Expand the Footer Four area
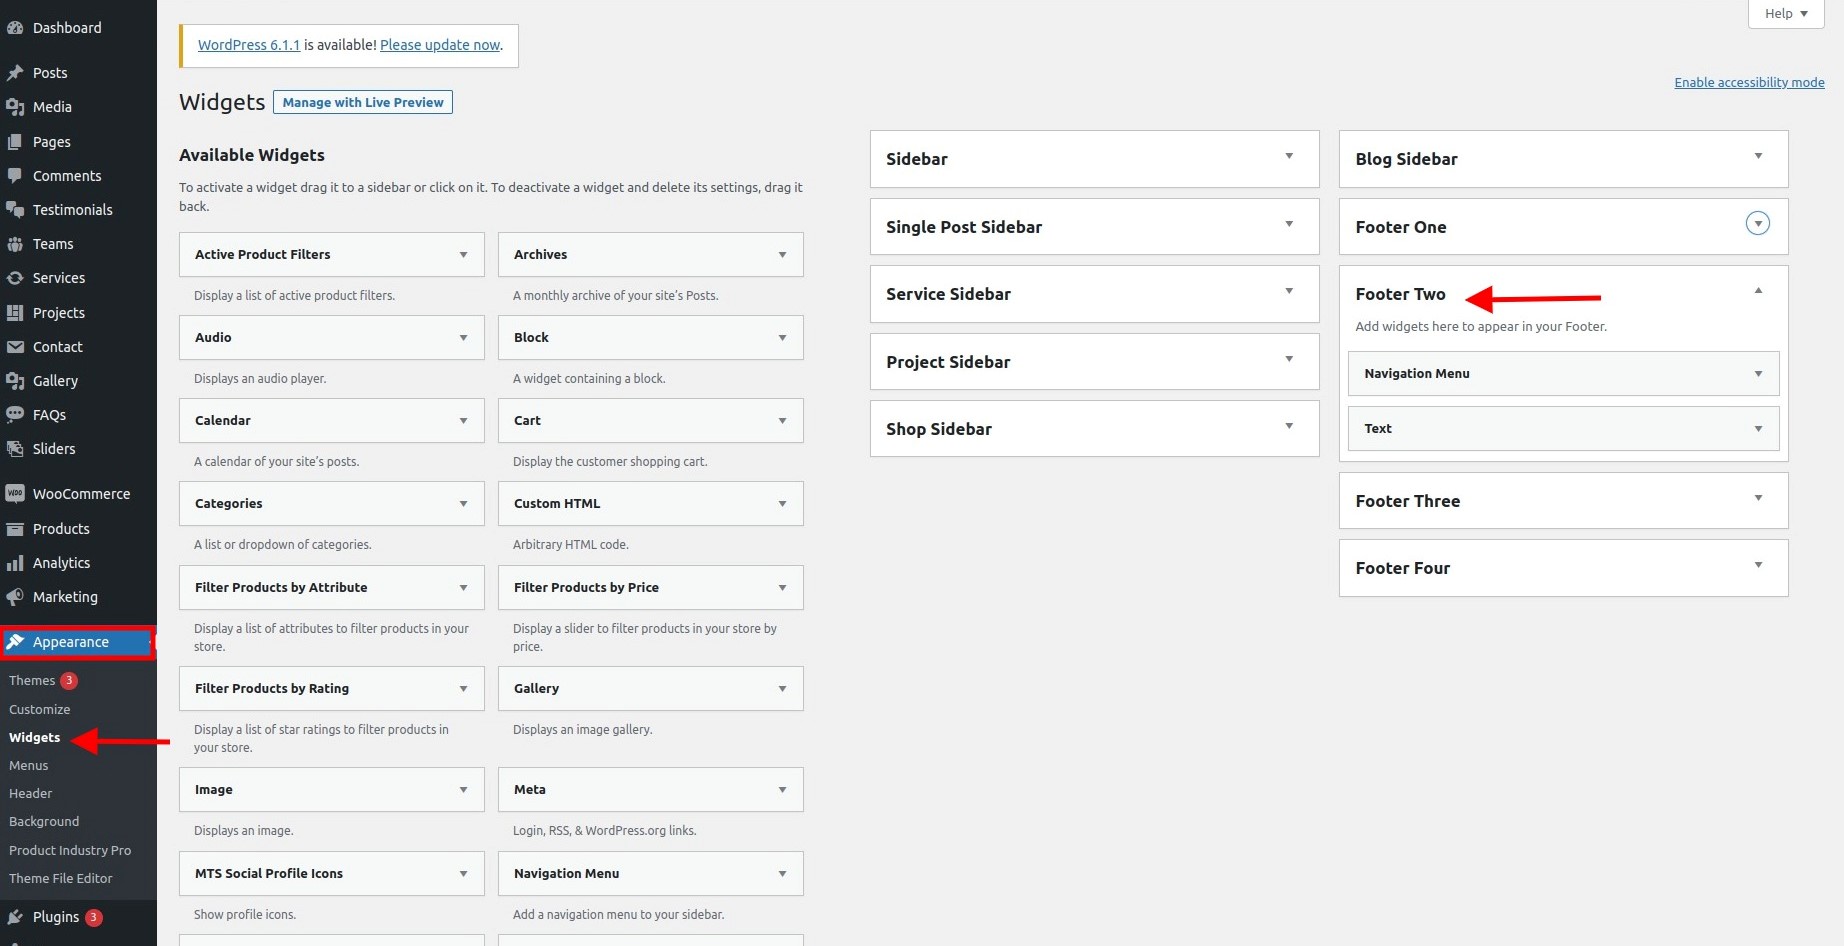The width and height of the screenshot is (1844, 946). [1758, 565]
